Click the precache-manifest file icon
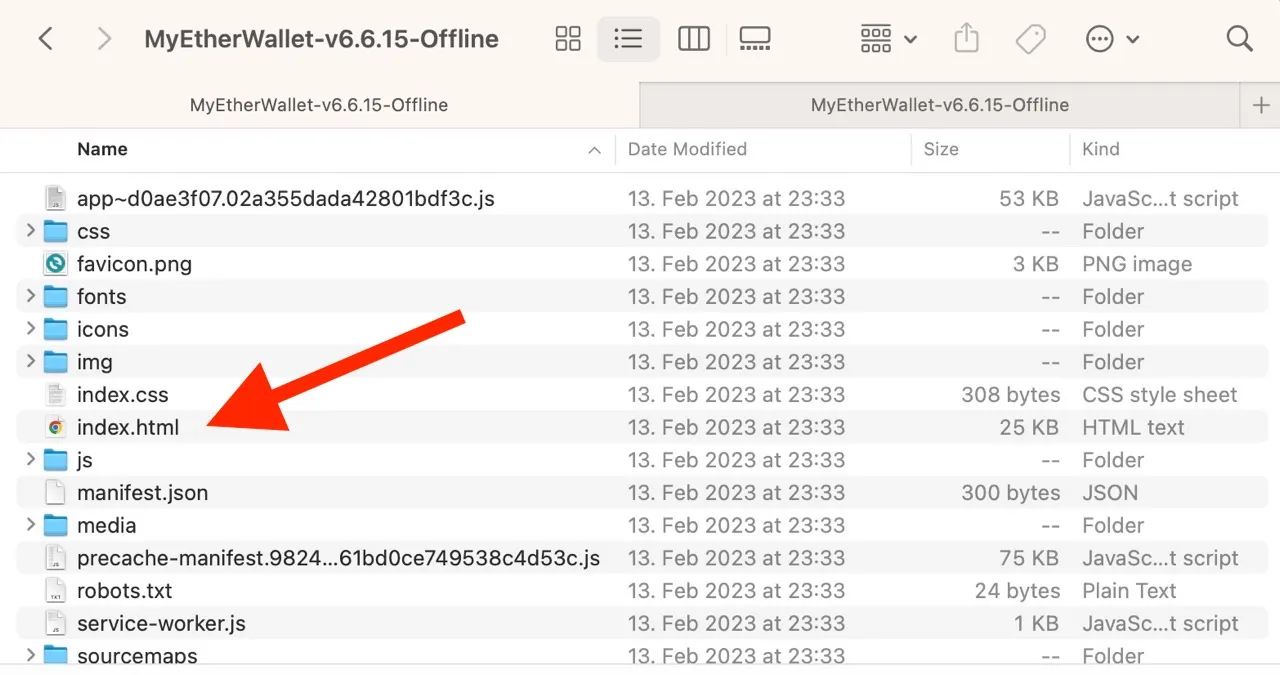Viewport: 1280px width, 675px height. (56, 558)
